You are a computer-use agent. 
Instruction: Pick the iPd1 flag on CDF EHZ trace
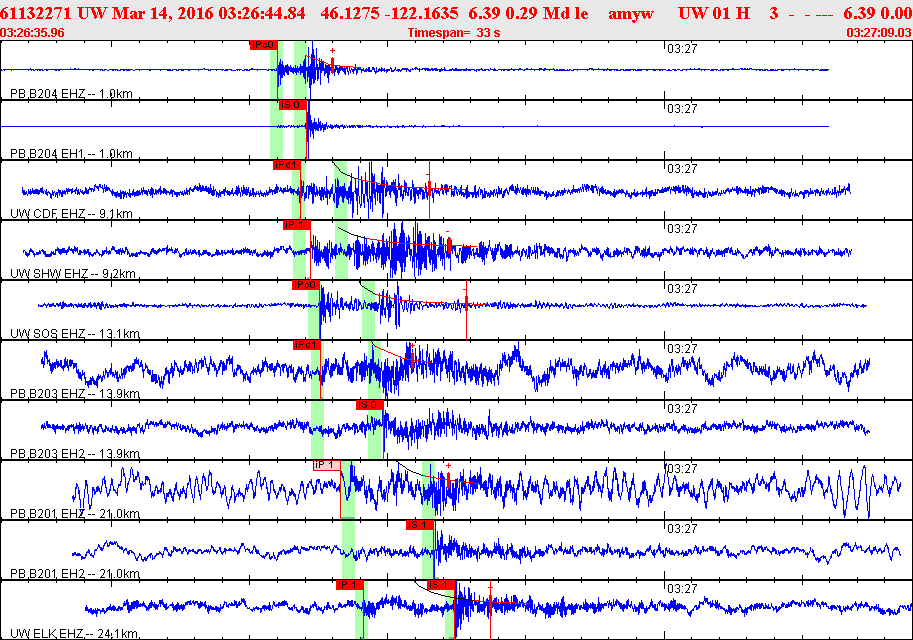tap(285, 165)
